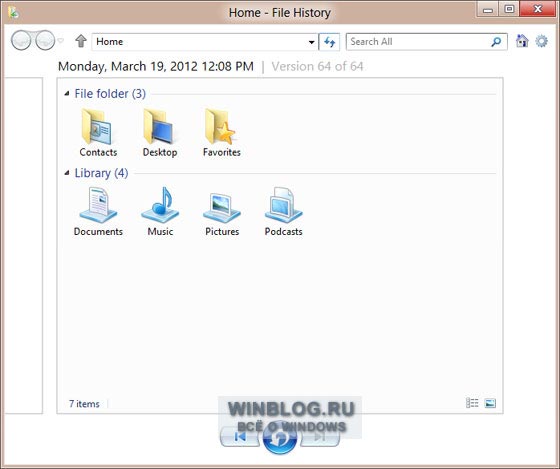
Task: Select the Library (4) group header
Action: (x=101, y=173)
